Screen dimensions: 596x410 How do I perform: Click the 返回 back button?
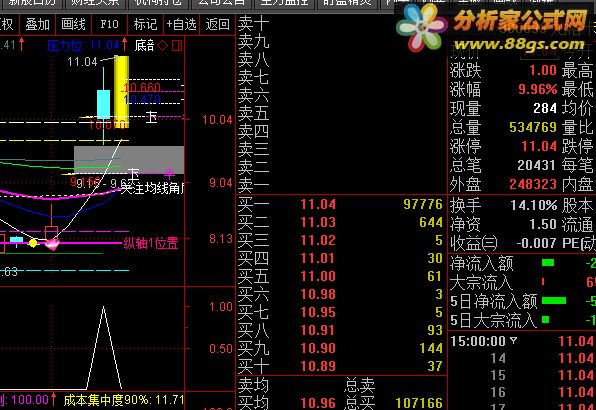217,25
